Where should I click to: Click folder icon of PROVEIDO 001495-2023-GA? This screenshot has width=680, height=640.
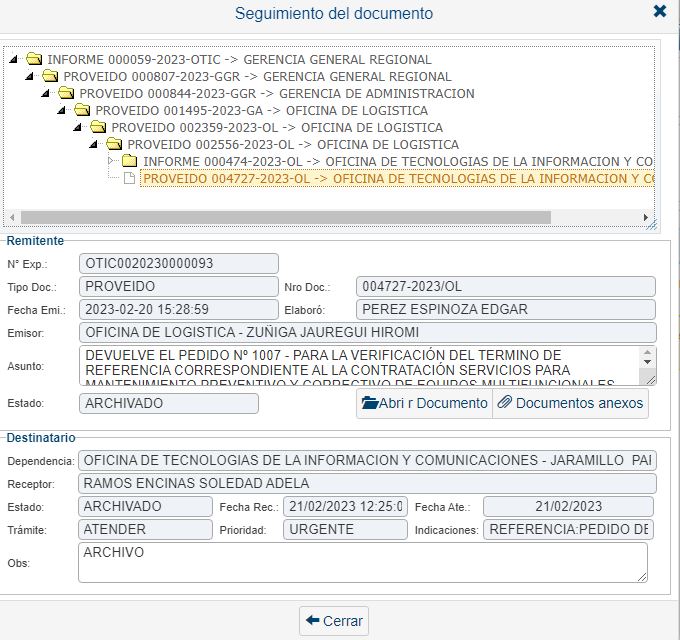click(x=82, y=110)
